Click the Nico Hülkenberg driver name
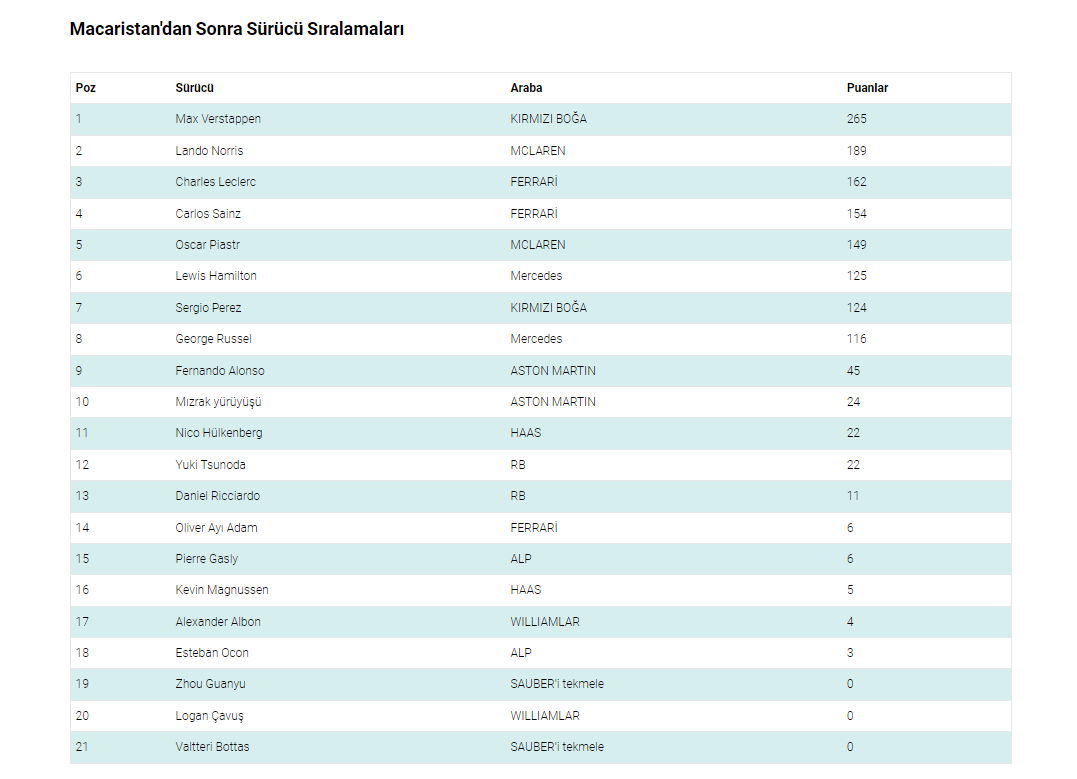1077x779 pixels. coord(219,433)
